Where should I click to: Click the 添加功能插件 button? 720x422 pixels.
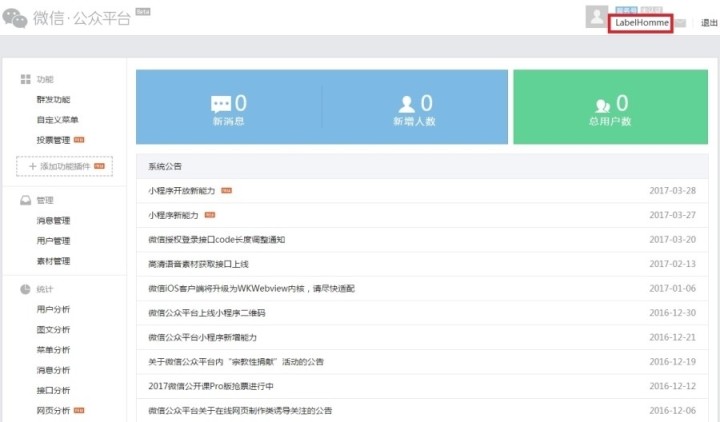[x=64, y=166]
